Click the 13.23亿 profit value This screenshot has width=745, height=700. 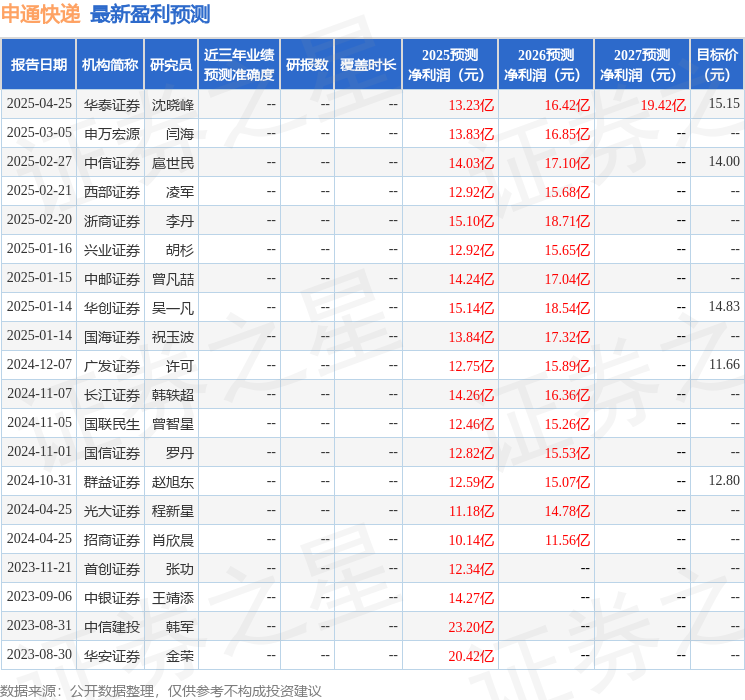click(471, 105)
